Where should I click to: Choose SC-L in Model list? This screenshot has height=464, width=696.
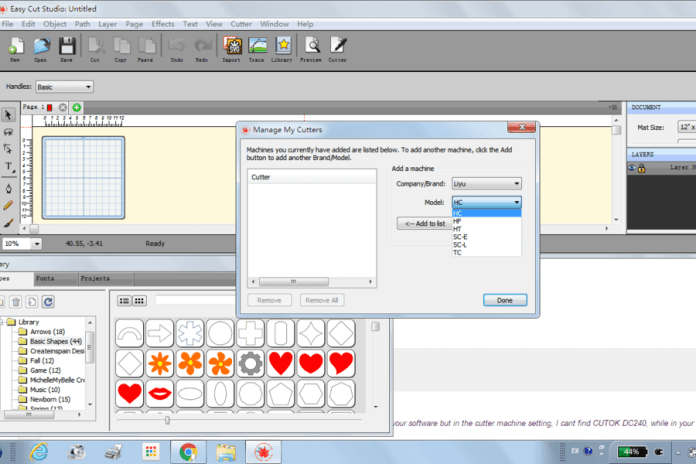tap(486, 245)
